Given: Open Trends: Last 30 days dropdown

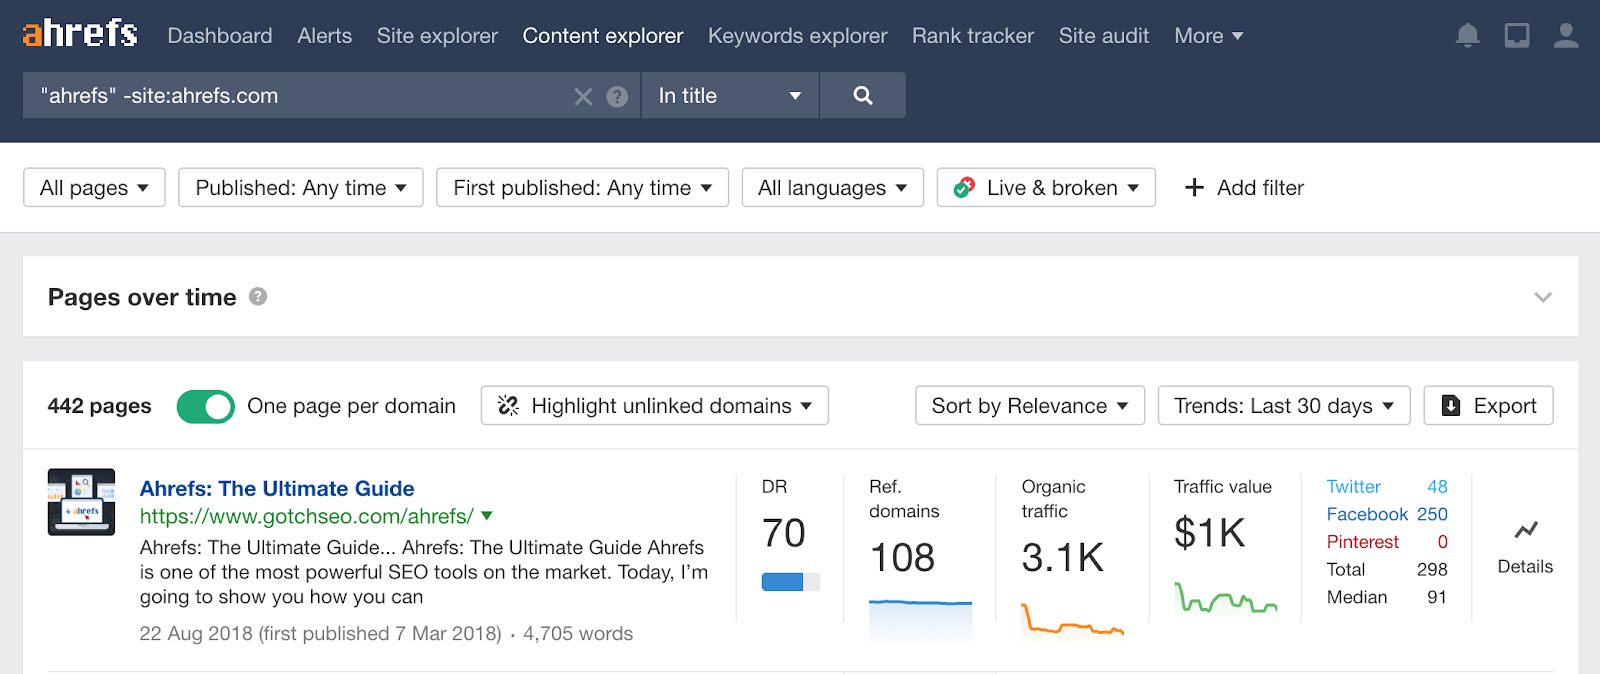Looking at the screenshot, I should [x=1284, y=405].
